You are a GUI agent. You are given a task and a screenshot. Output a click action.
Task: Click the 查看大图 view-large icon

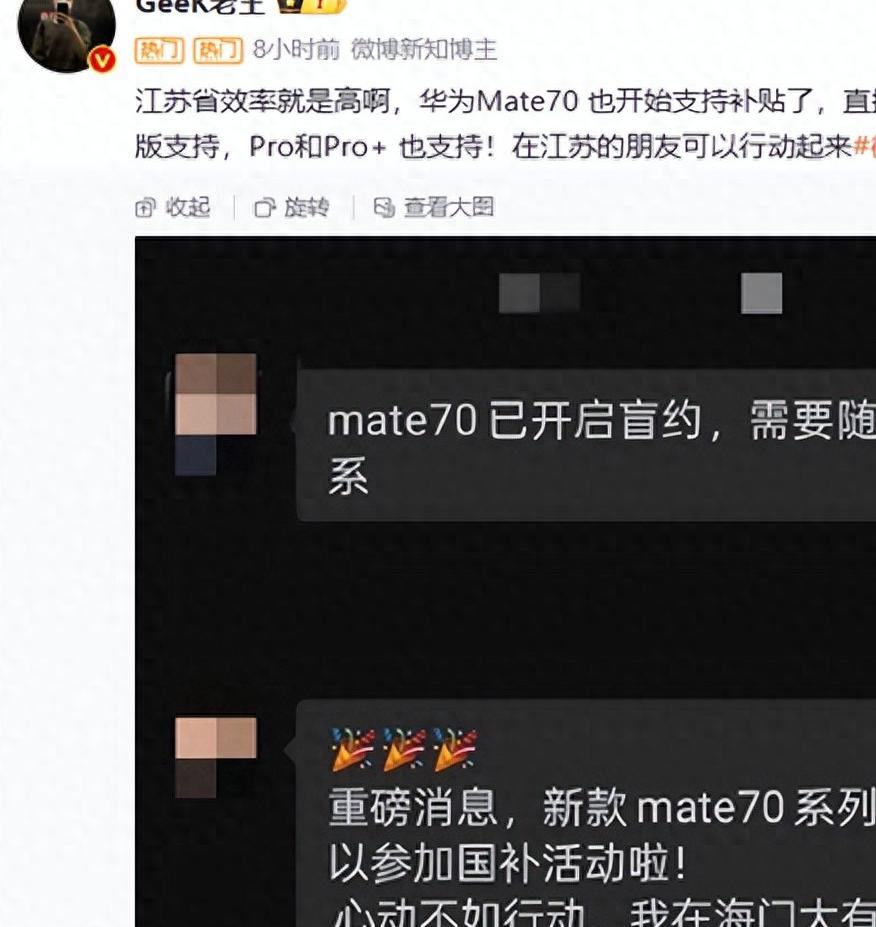[384, 208]
